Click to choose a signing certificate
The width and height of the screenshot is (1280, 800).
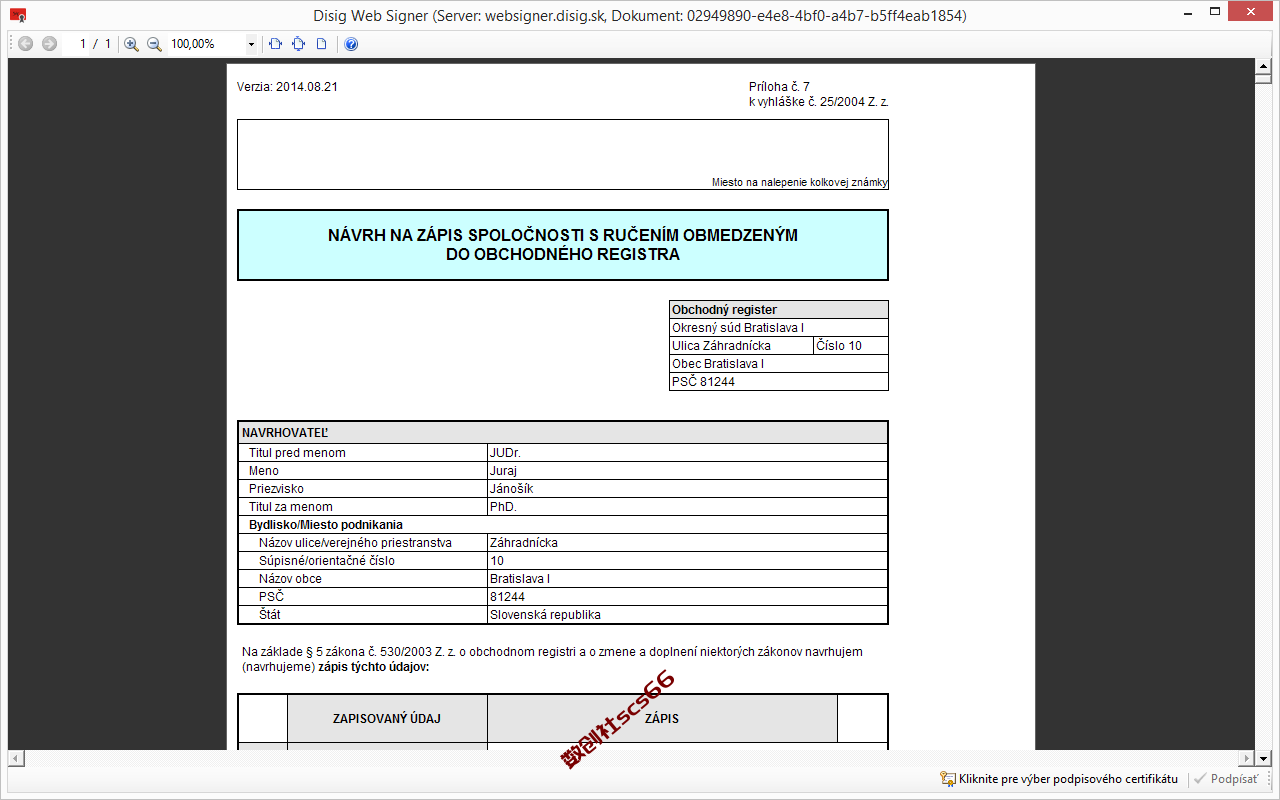[x=1068, y=779]
